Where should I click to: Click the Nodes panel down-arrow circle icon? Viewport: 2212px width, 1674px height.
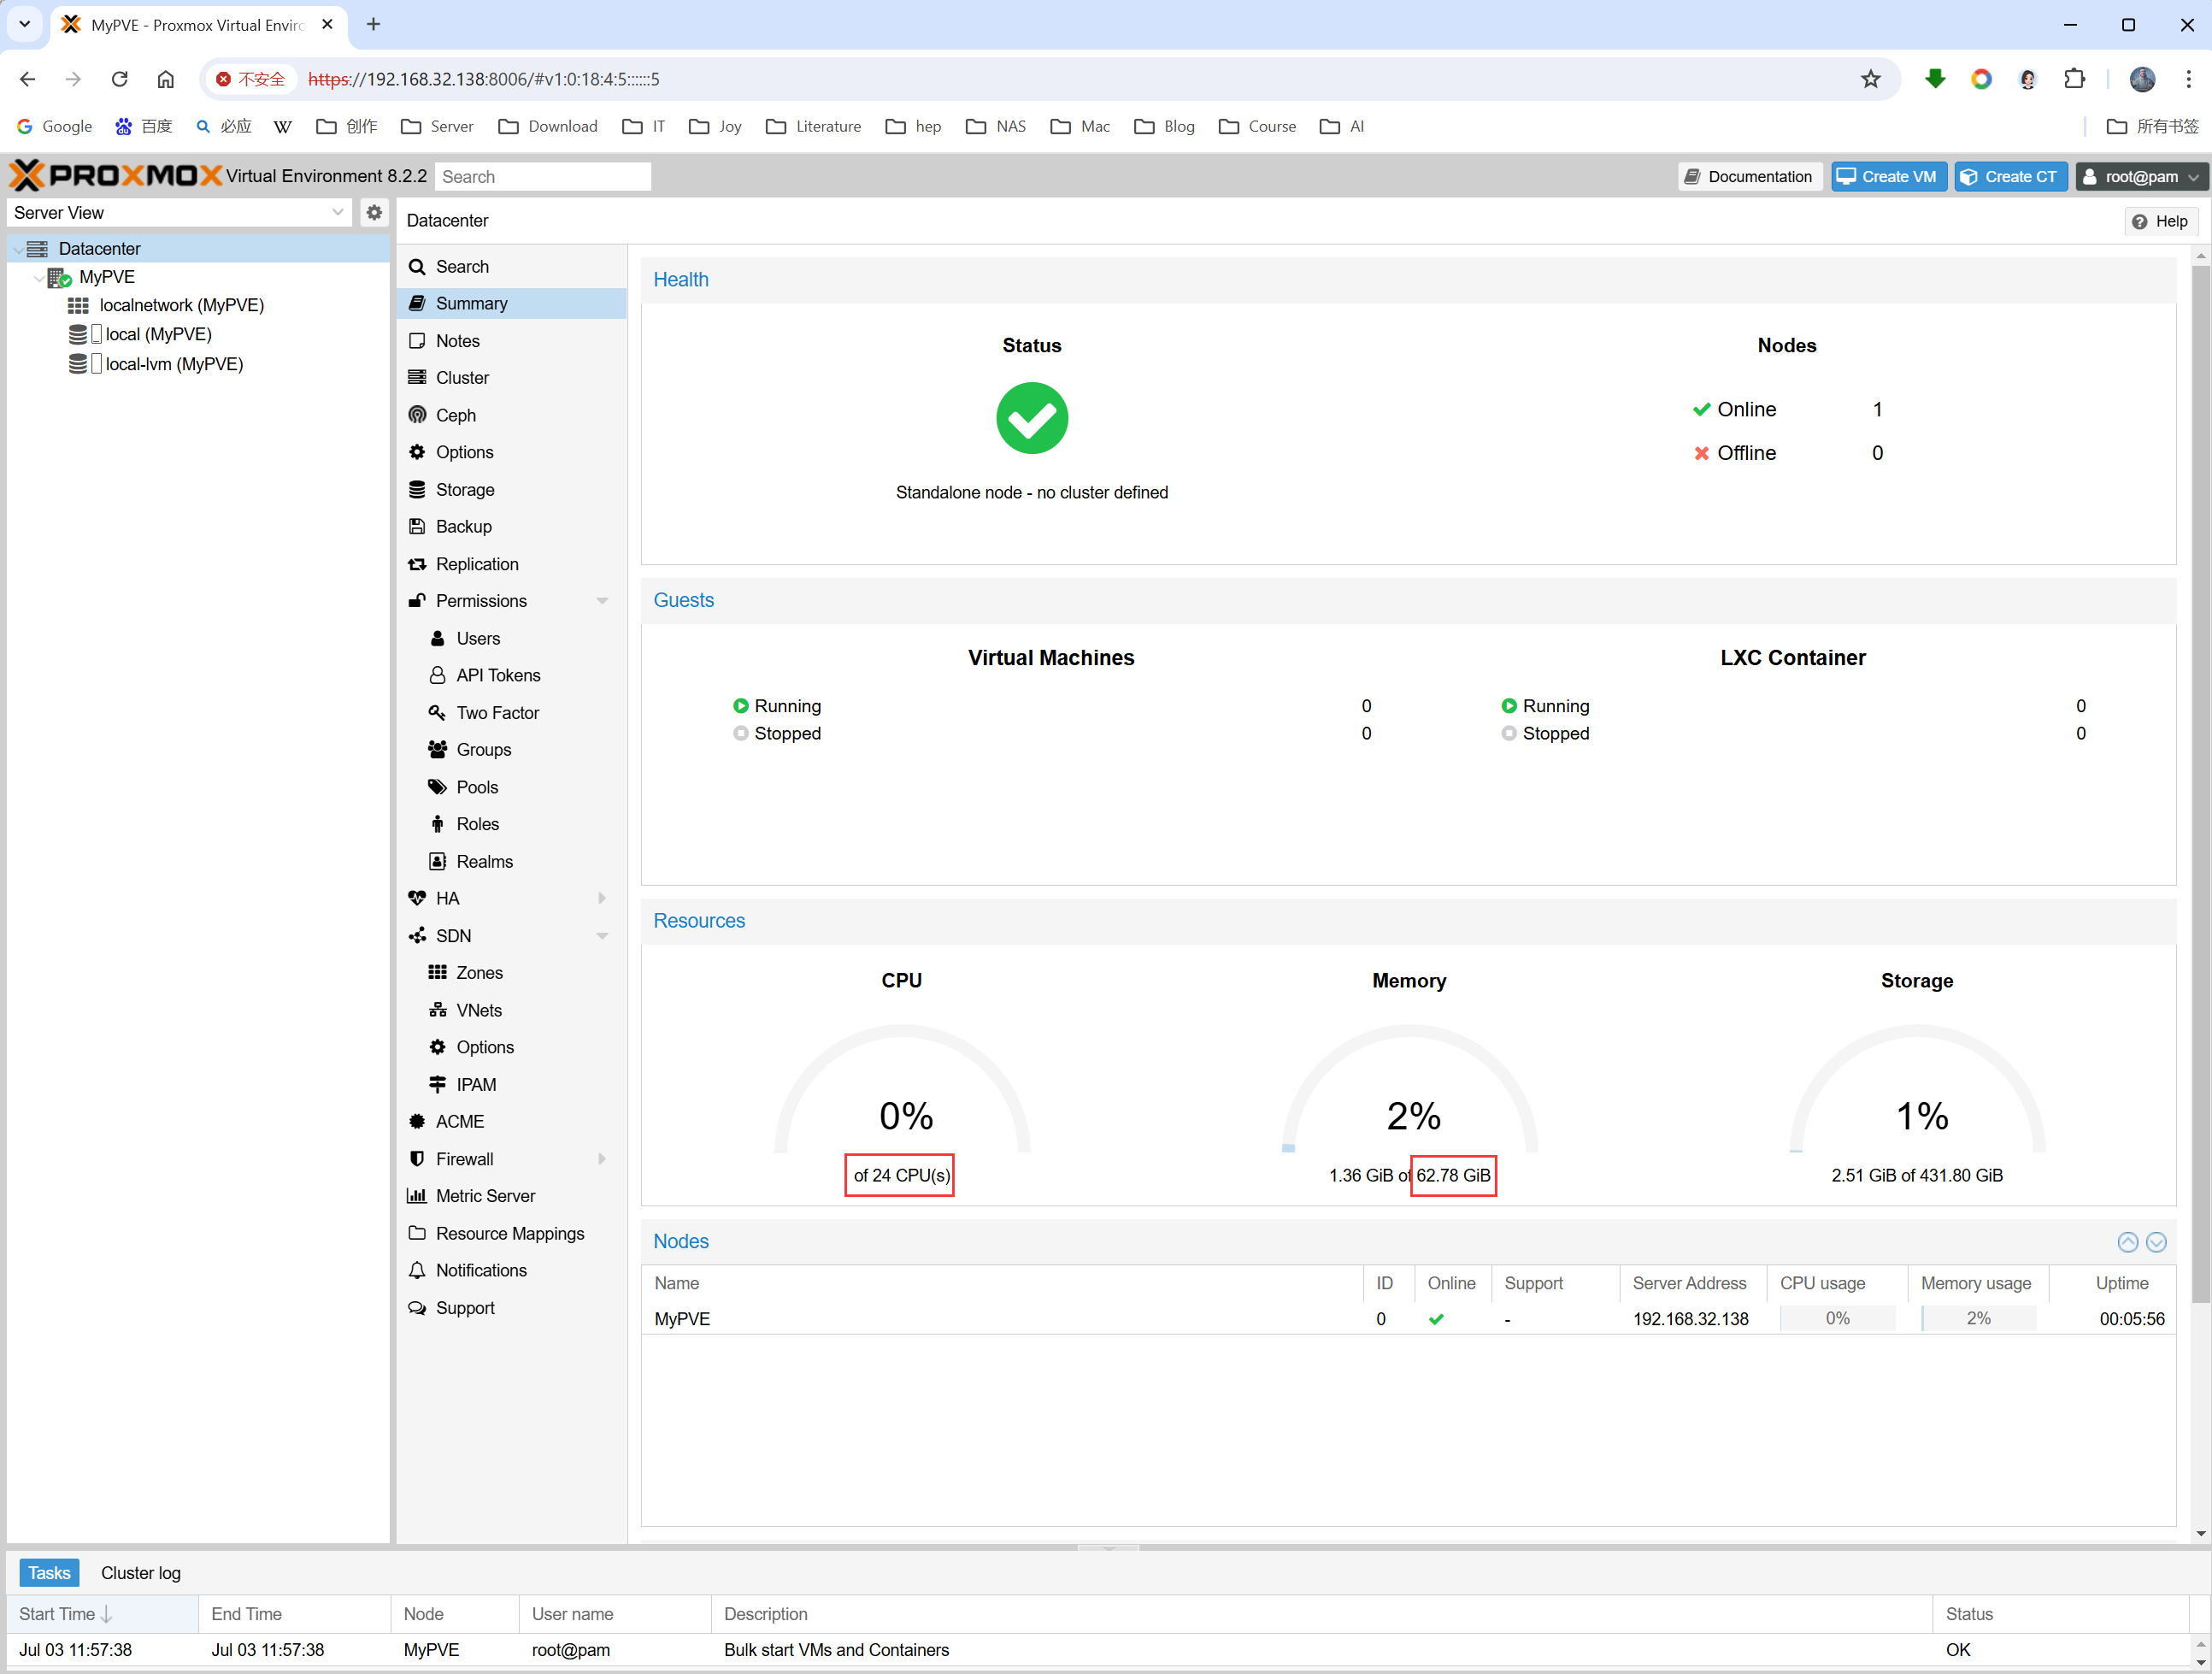tap(2157, 1241)
